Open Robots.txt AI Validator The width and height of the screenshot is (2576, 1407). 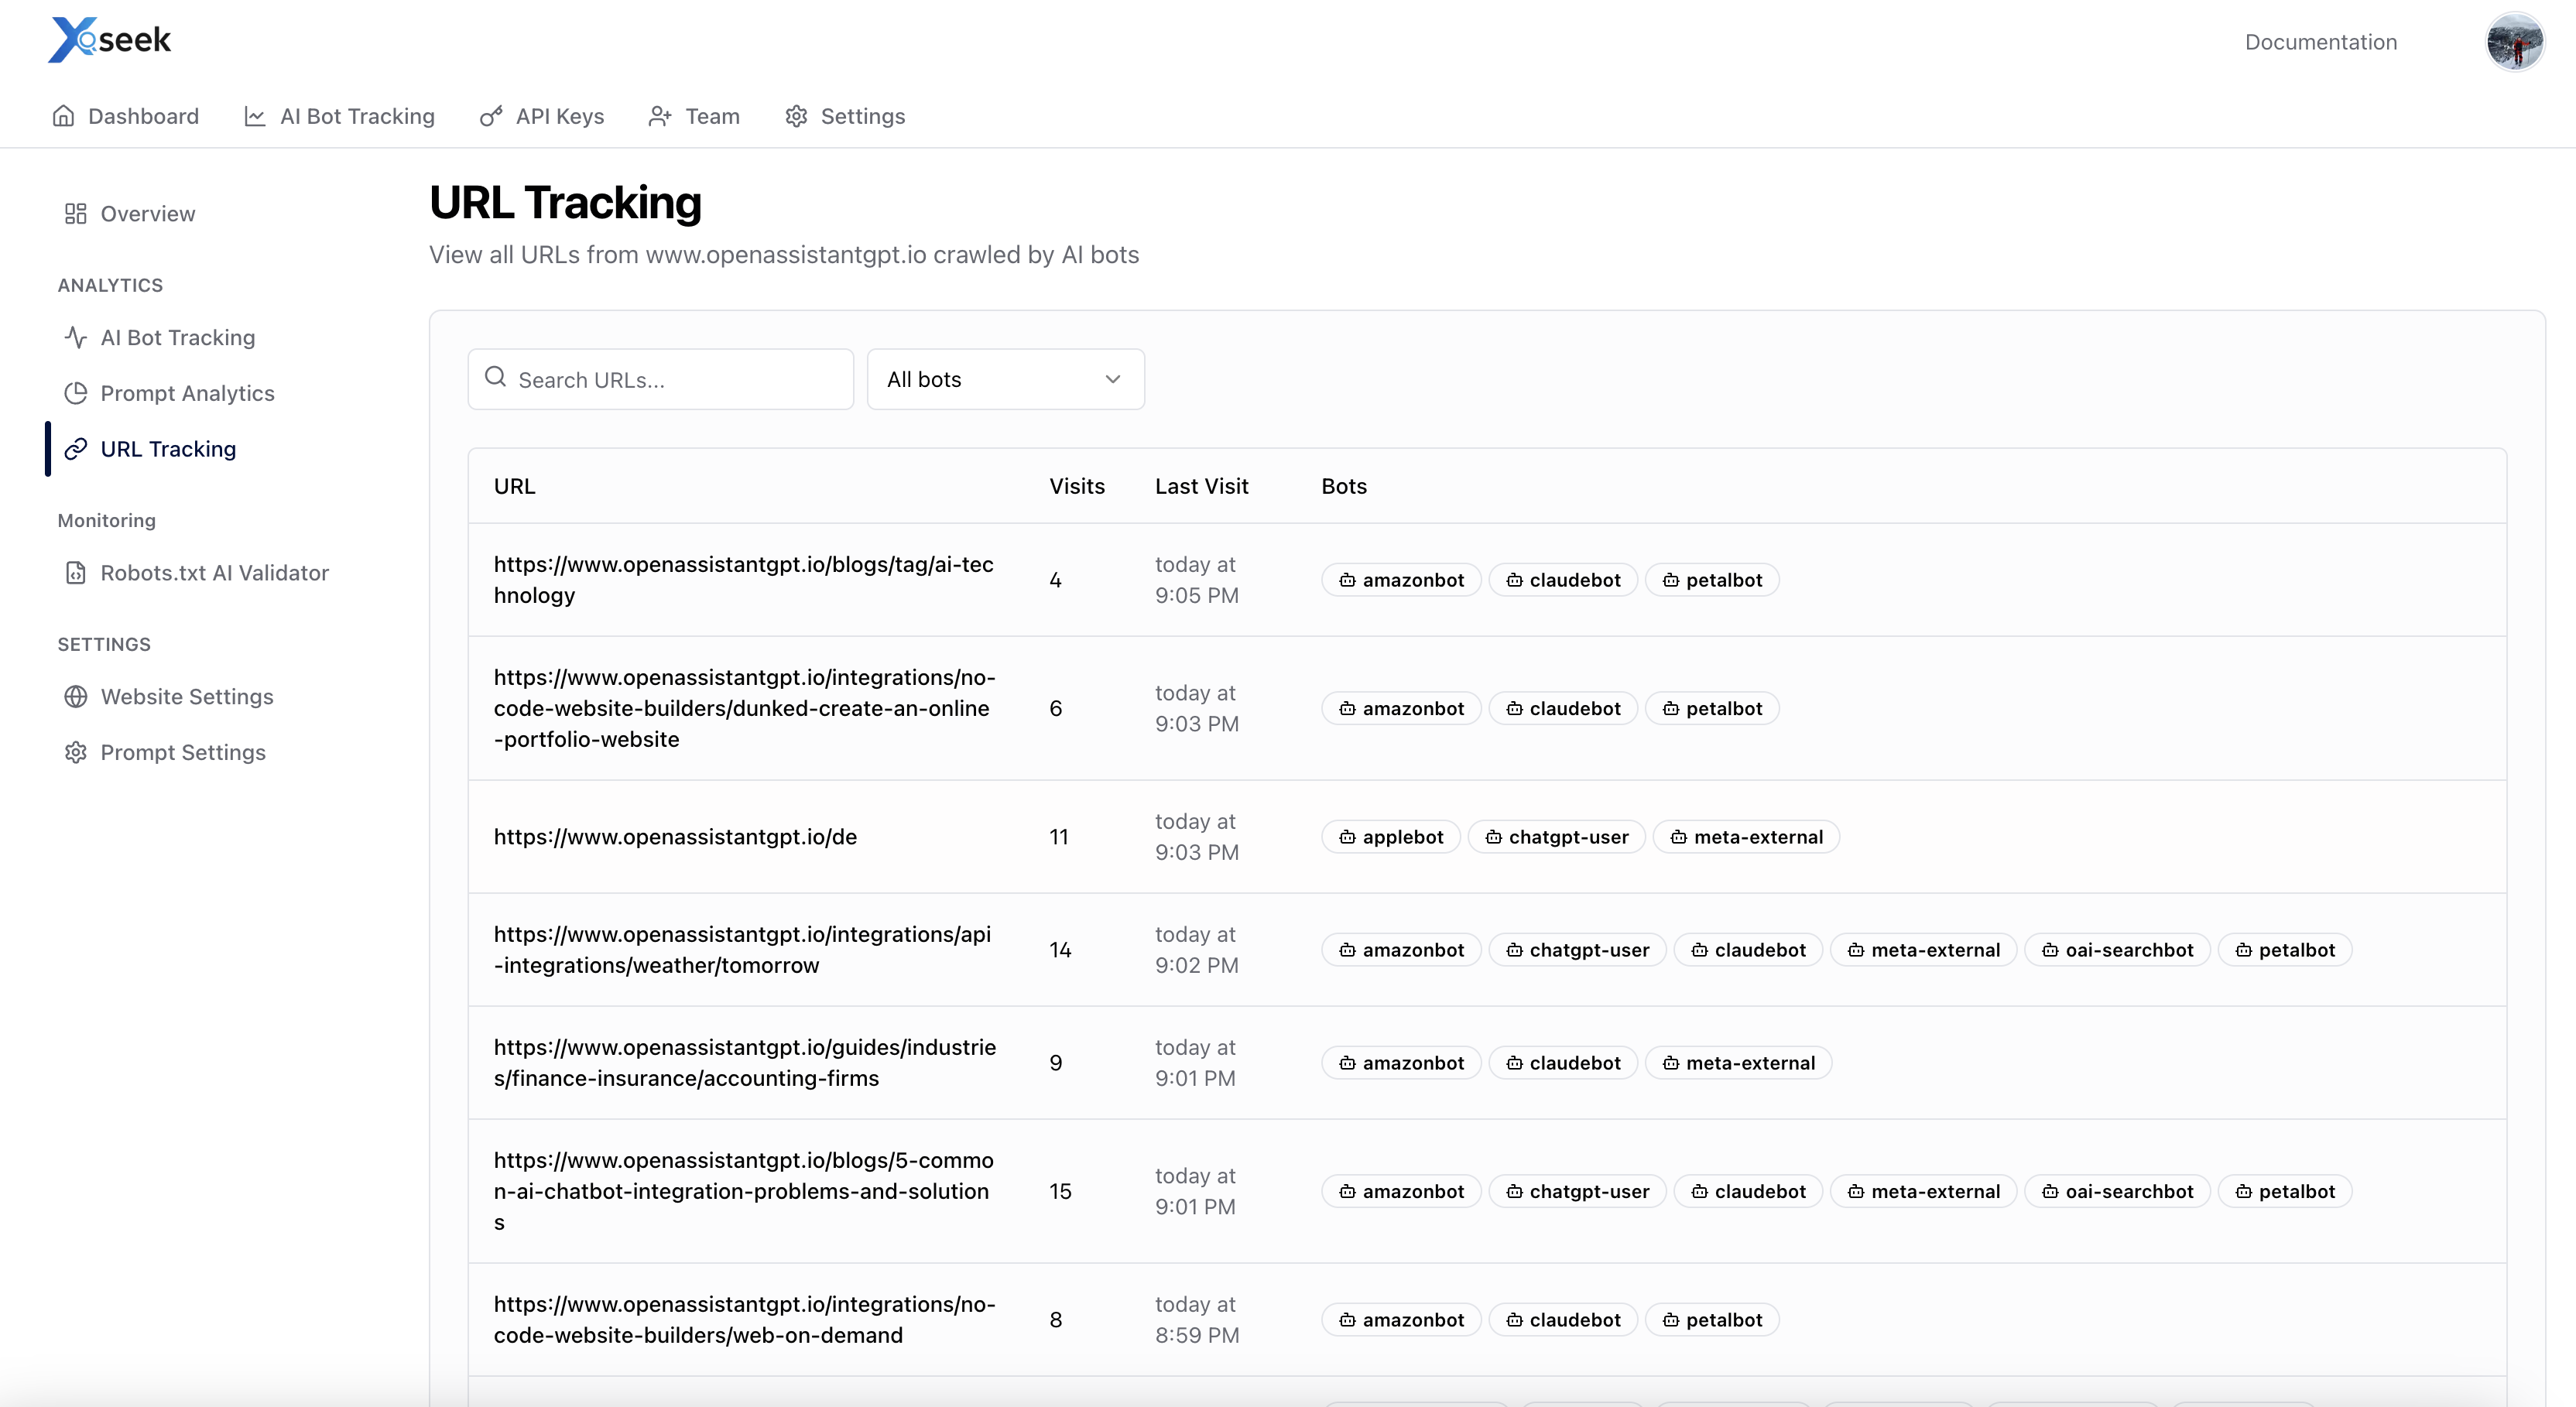click(x=196, y=573)
